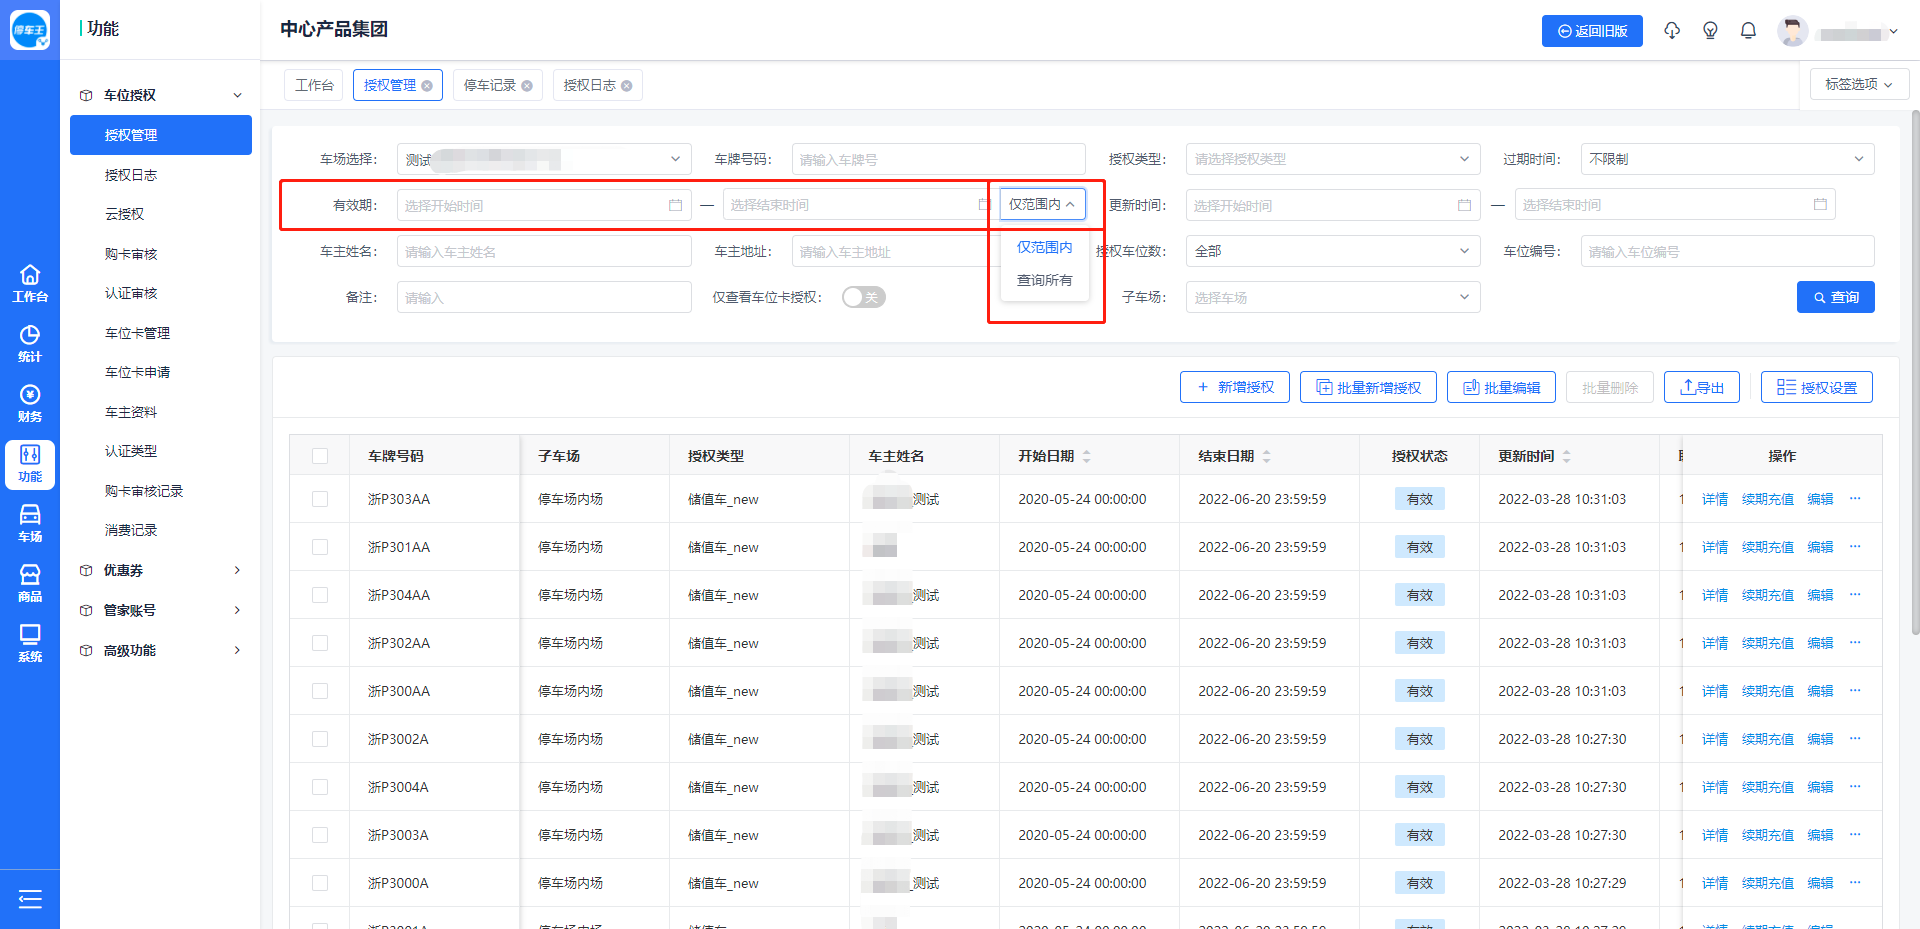Select the checkbox for row 浙P303AA
The height and width of the screenshot is (929, 1920).
pos(320,499)
